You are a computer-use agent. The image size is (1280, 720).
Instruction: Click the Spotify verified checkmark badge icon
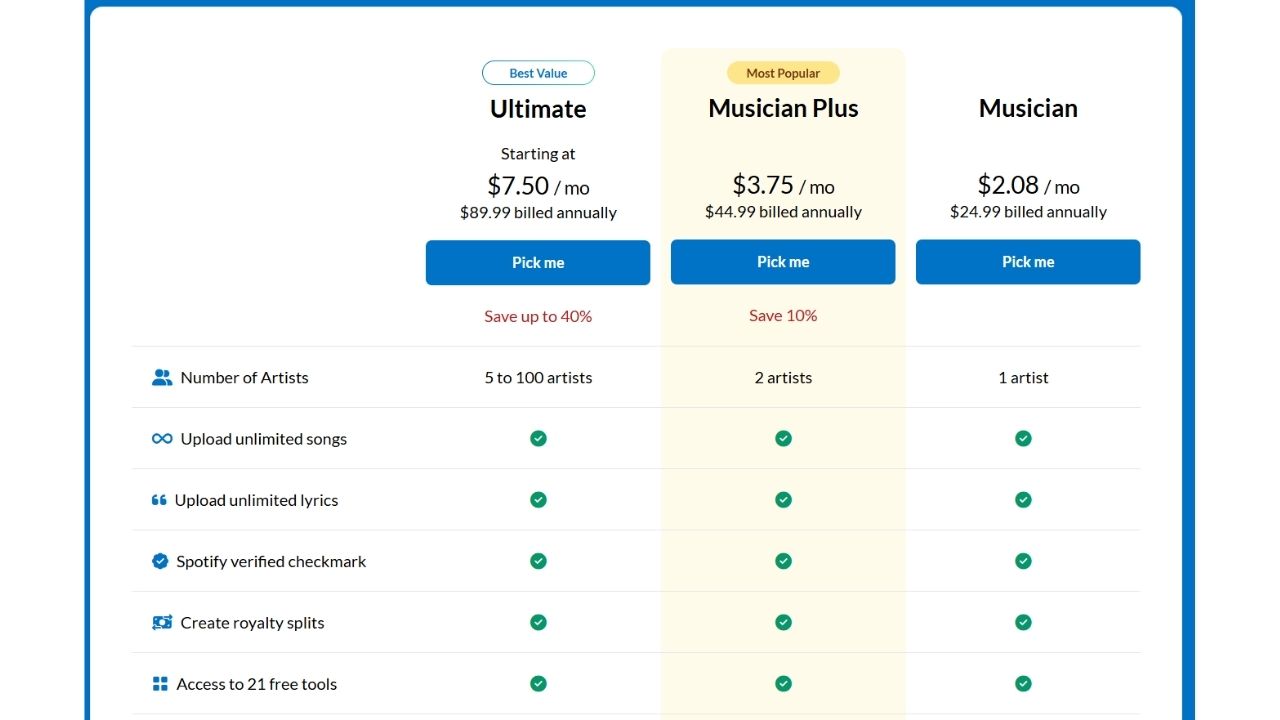[x=159, y=561]
